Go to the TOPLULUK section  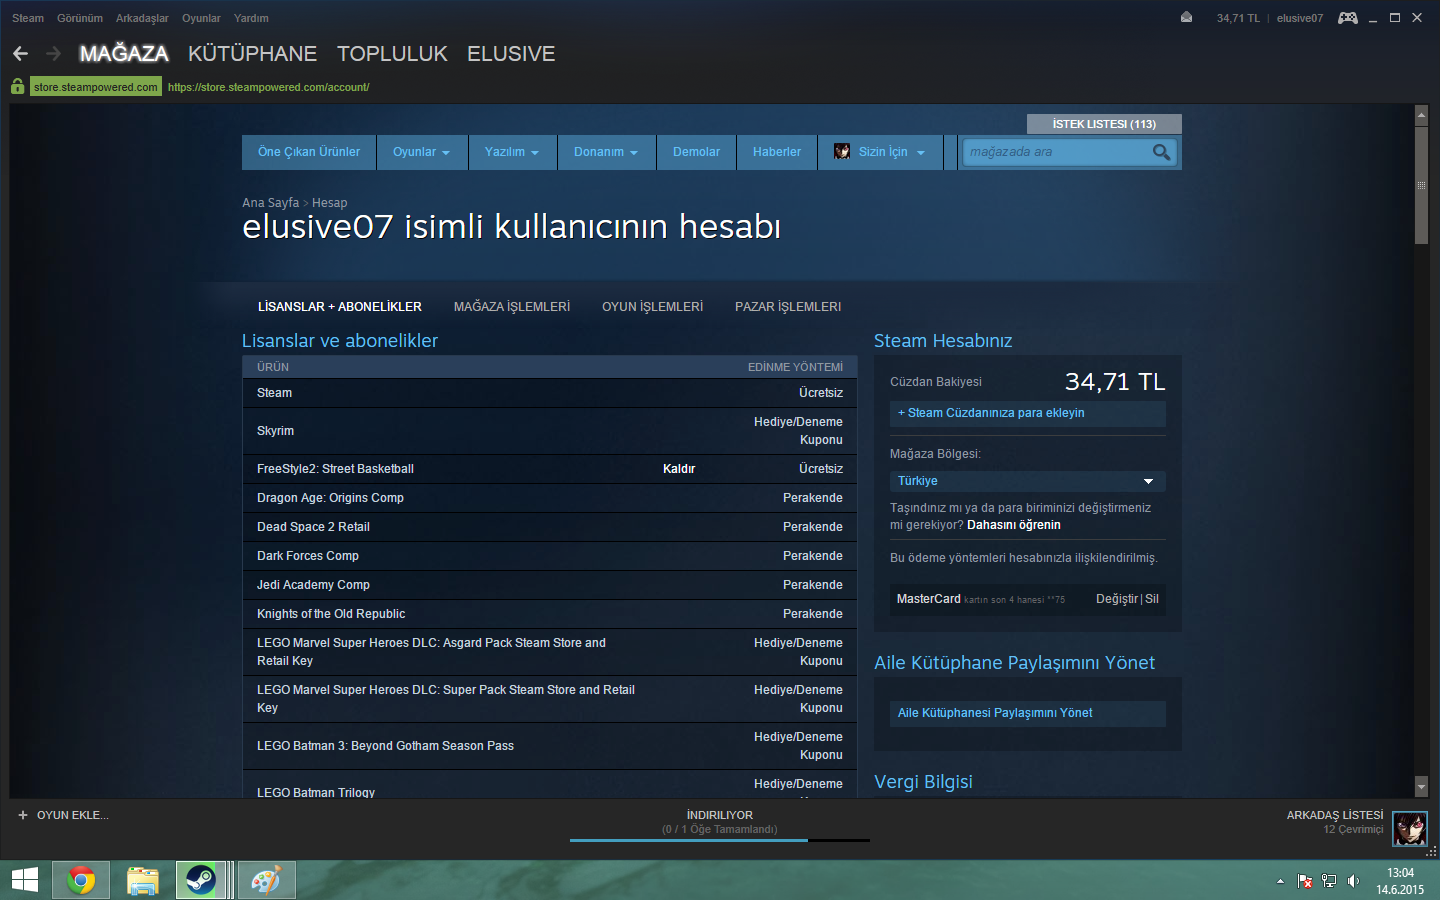392,54
